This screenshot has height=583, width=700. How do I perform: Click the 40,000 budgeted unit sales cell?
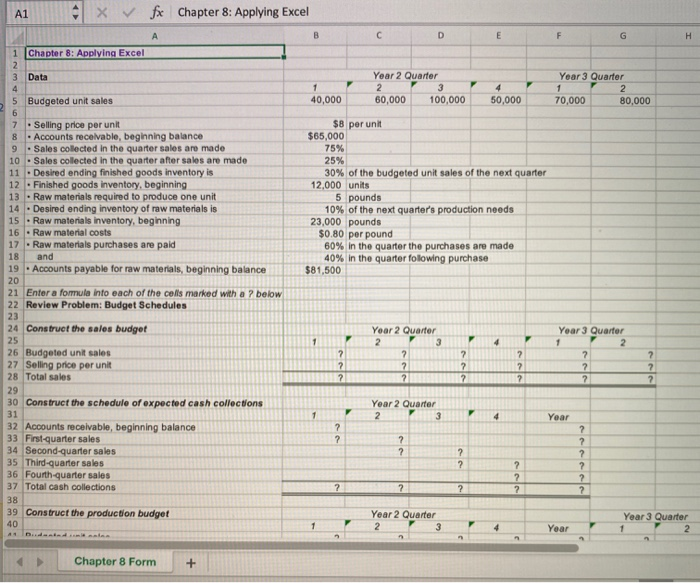click(316, 100)
